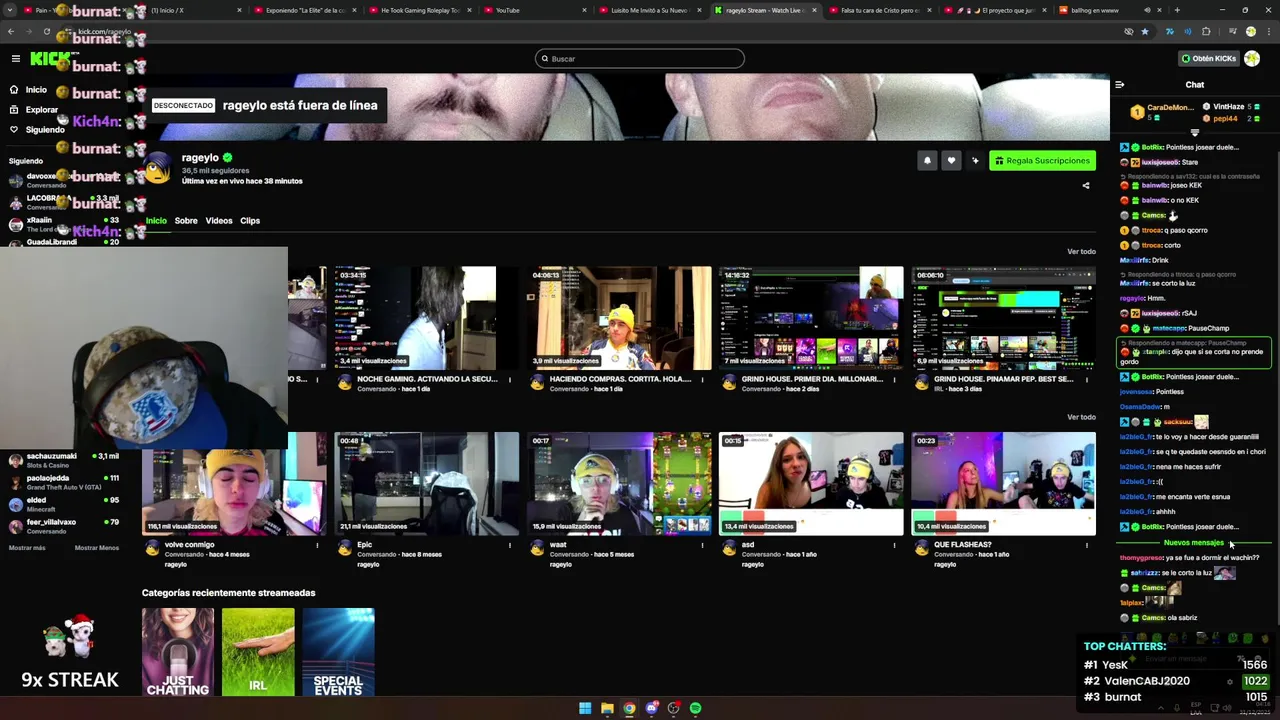1280x720 pixels.
Task: Open sachauzumaki channel in sidebar
Action: 63,460
